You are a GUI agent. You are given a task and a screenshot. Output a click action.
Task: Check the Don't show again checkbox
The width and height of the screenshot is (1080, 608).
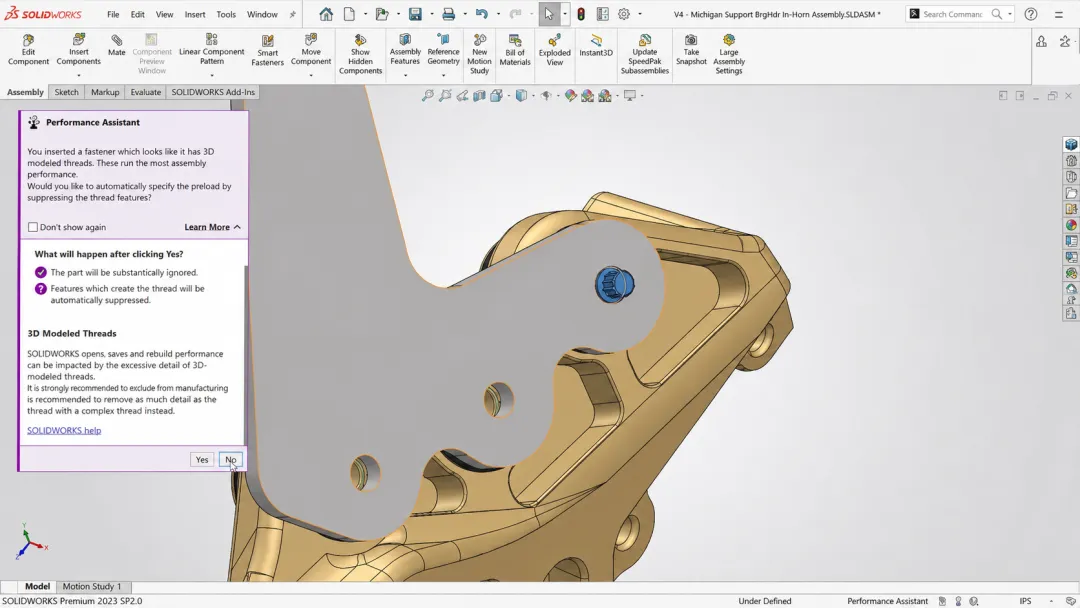click(32, 227)
